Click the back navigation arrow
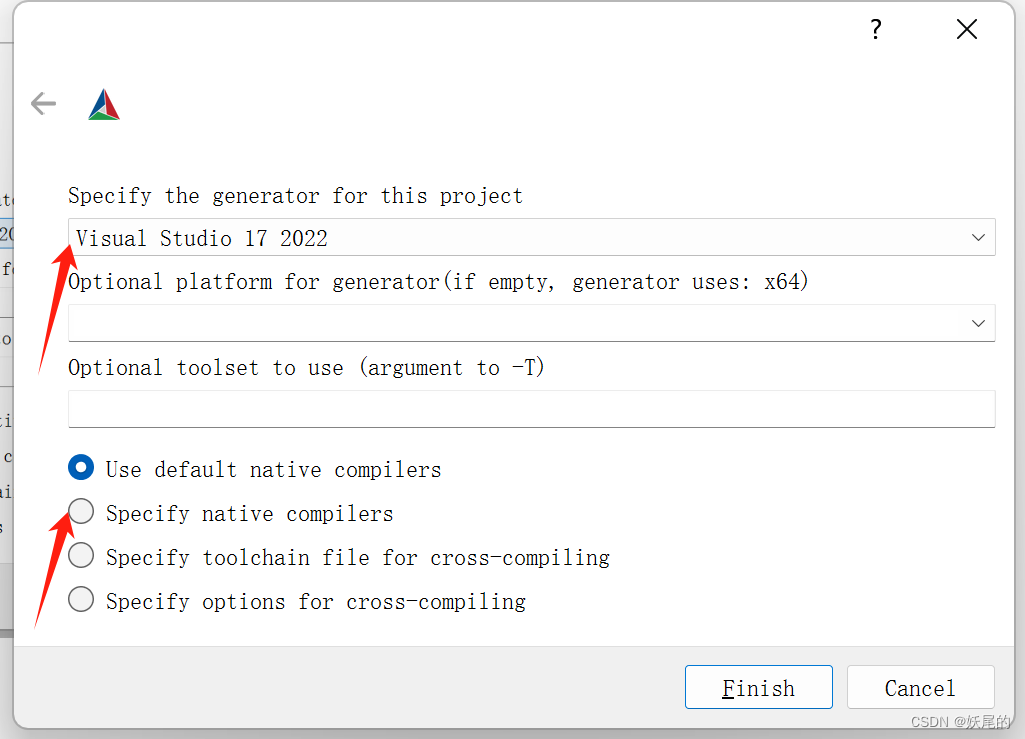1025x739 pixels. (43, 103)
